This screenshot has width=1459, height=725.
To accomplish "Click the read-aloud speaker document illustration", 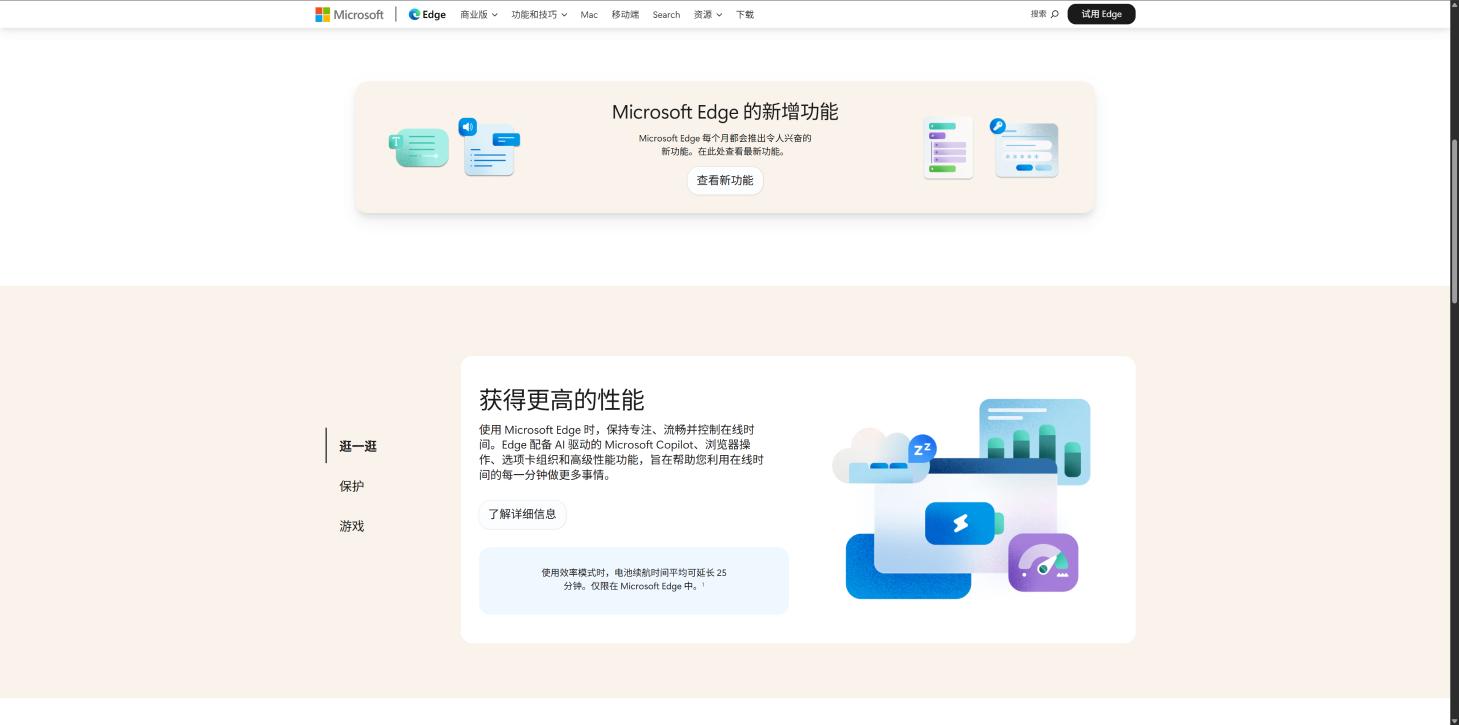I will 489,147.
